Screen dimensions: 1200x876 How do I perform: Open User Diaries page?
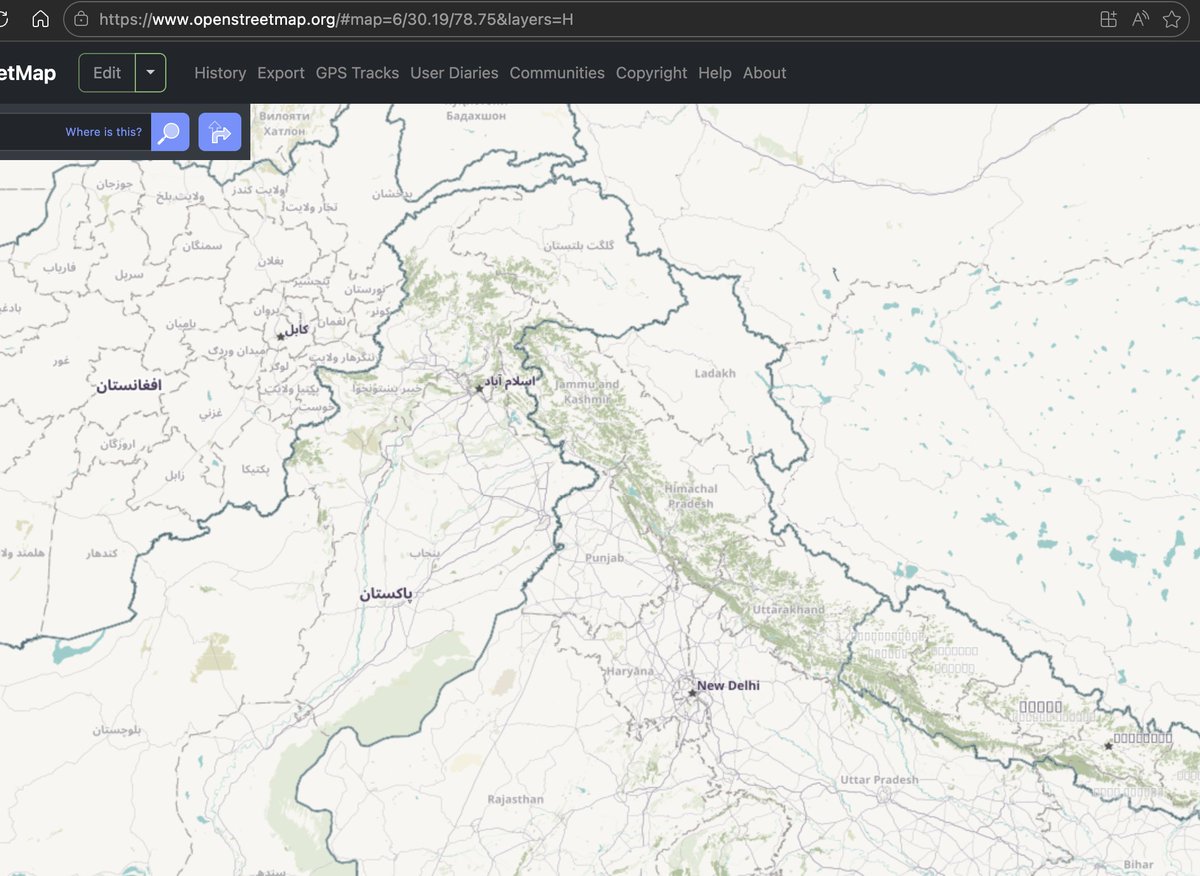[x=454, y=73]
